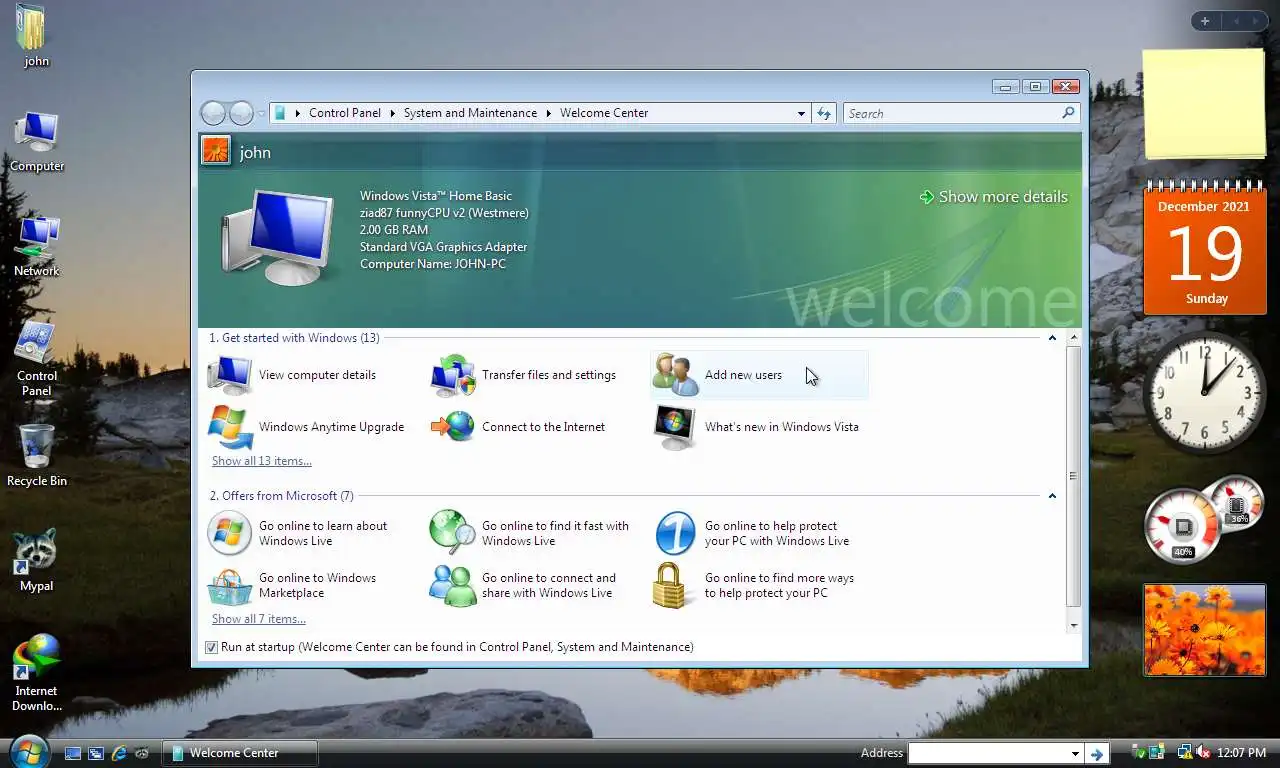Open recent pages dropdown beside Forward
Viewport: 1280px width, 768px height.
pos(261,113)
